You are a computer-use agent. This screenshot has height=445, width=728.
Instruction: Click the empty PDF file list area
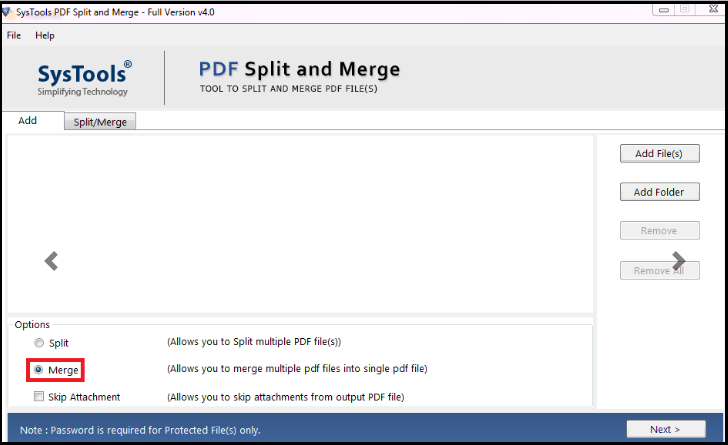coord(300,224)
